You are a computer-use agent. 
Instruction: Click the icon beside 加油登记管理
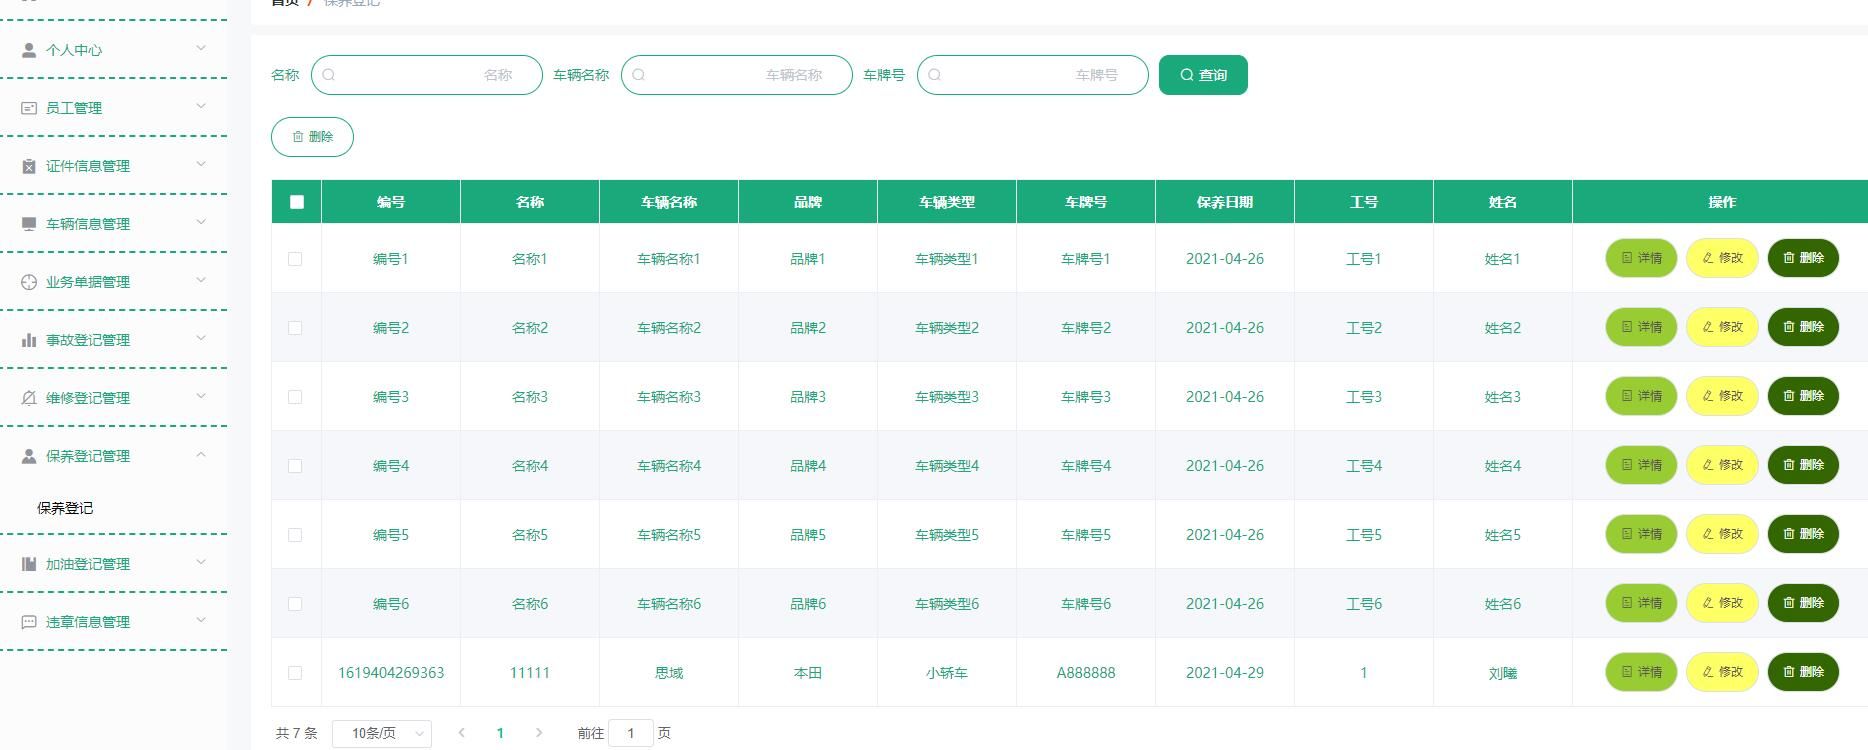tap(29, 563)
